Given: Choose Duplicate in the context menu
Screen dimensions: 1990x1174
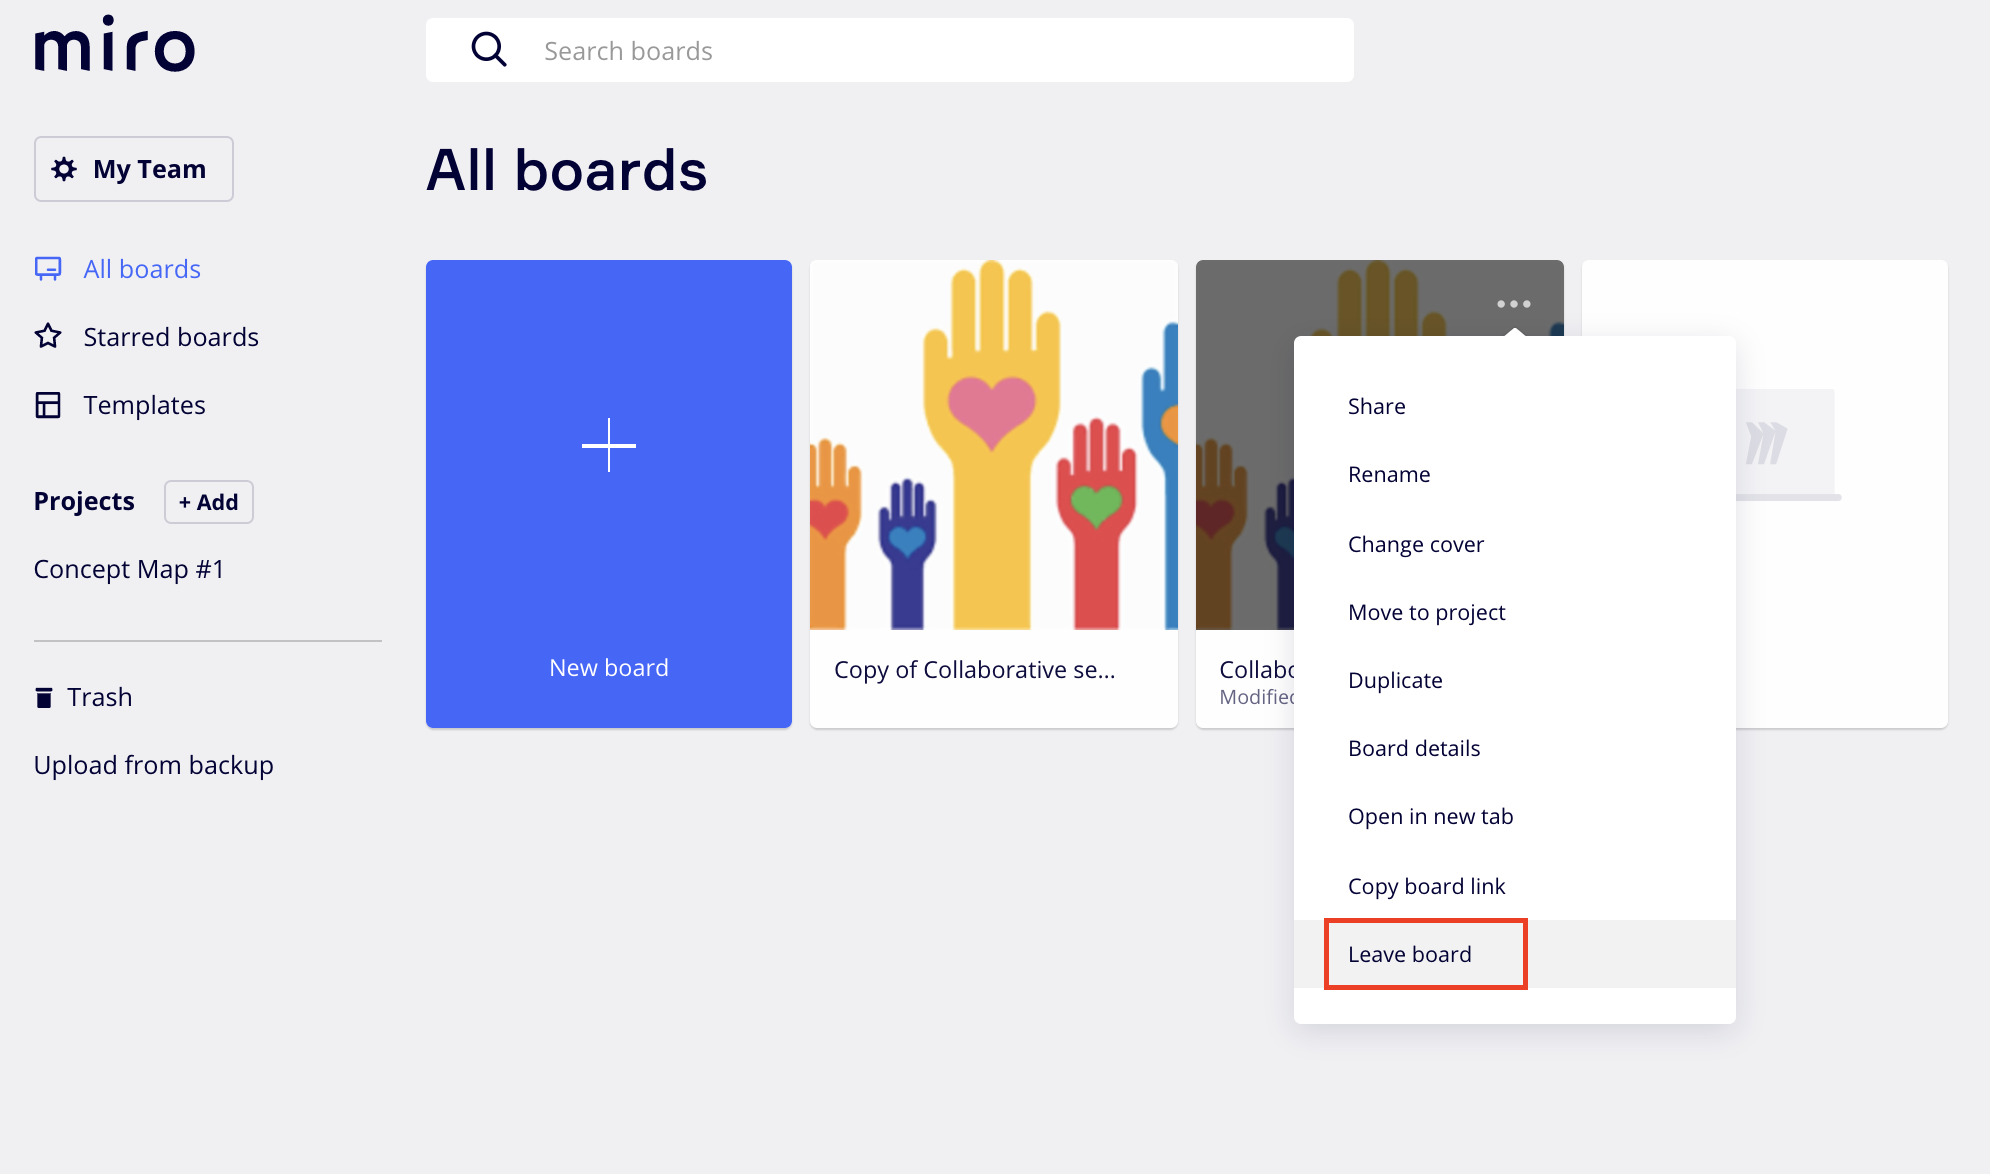Looking at the screenshot, I should click(x=1395, y=680).
